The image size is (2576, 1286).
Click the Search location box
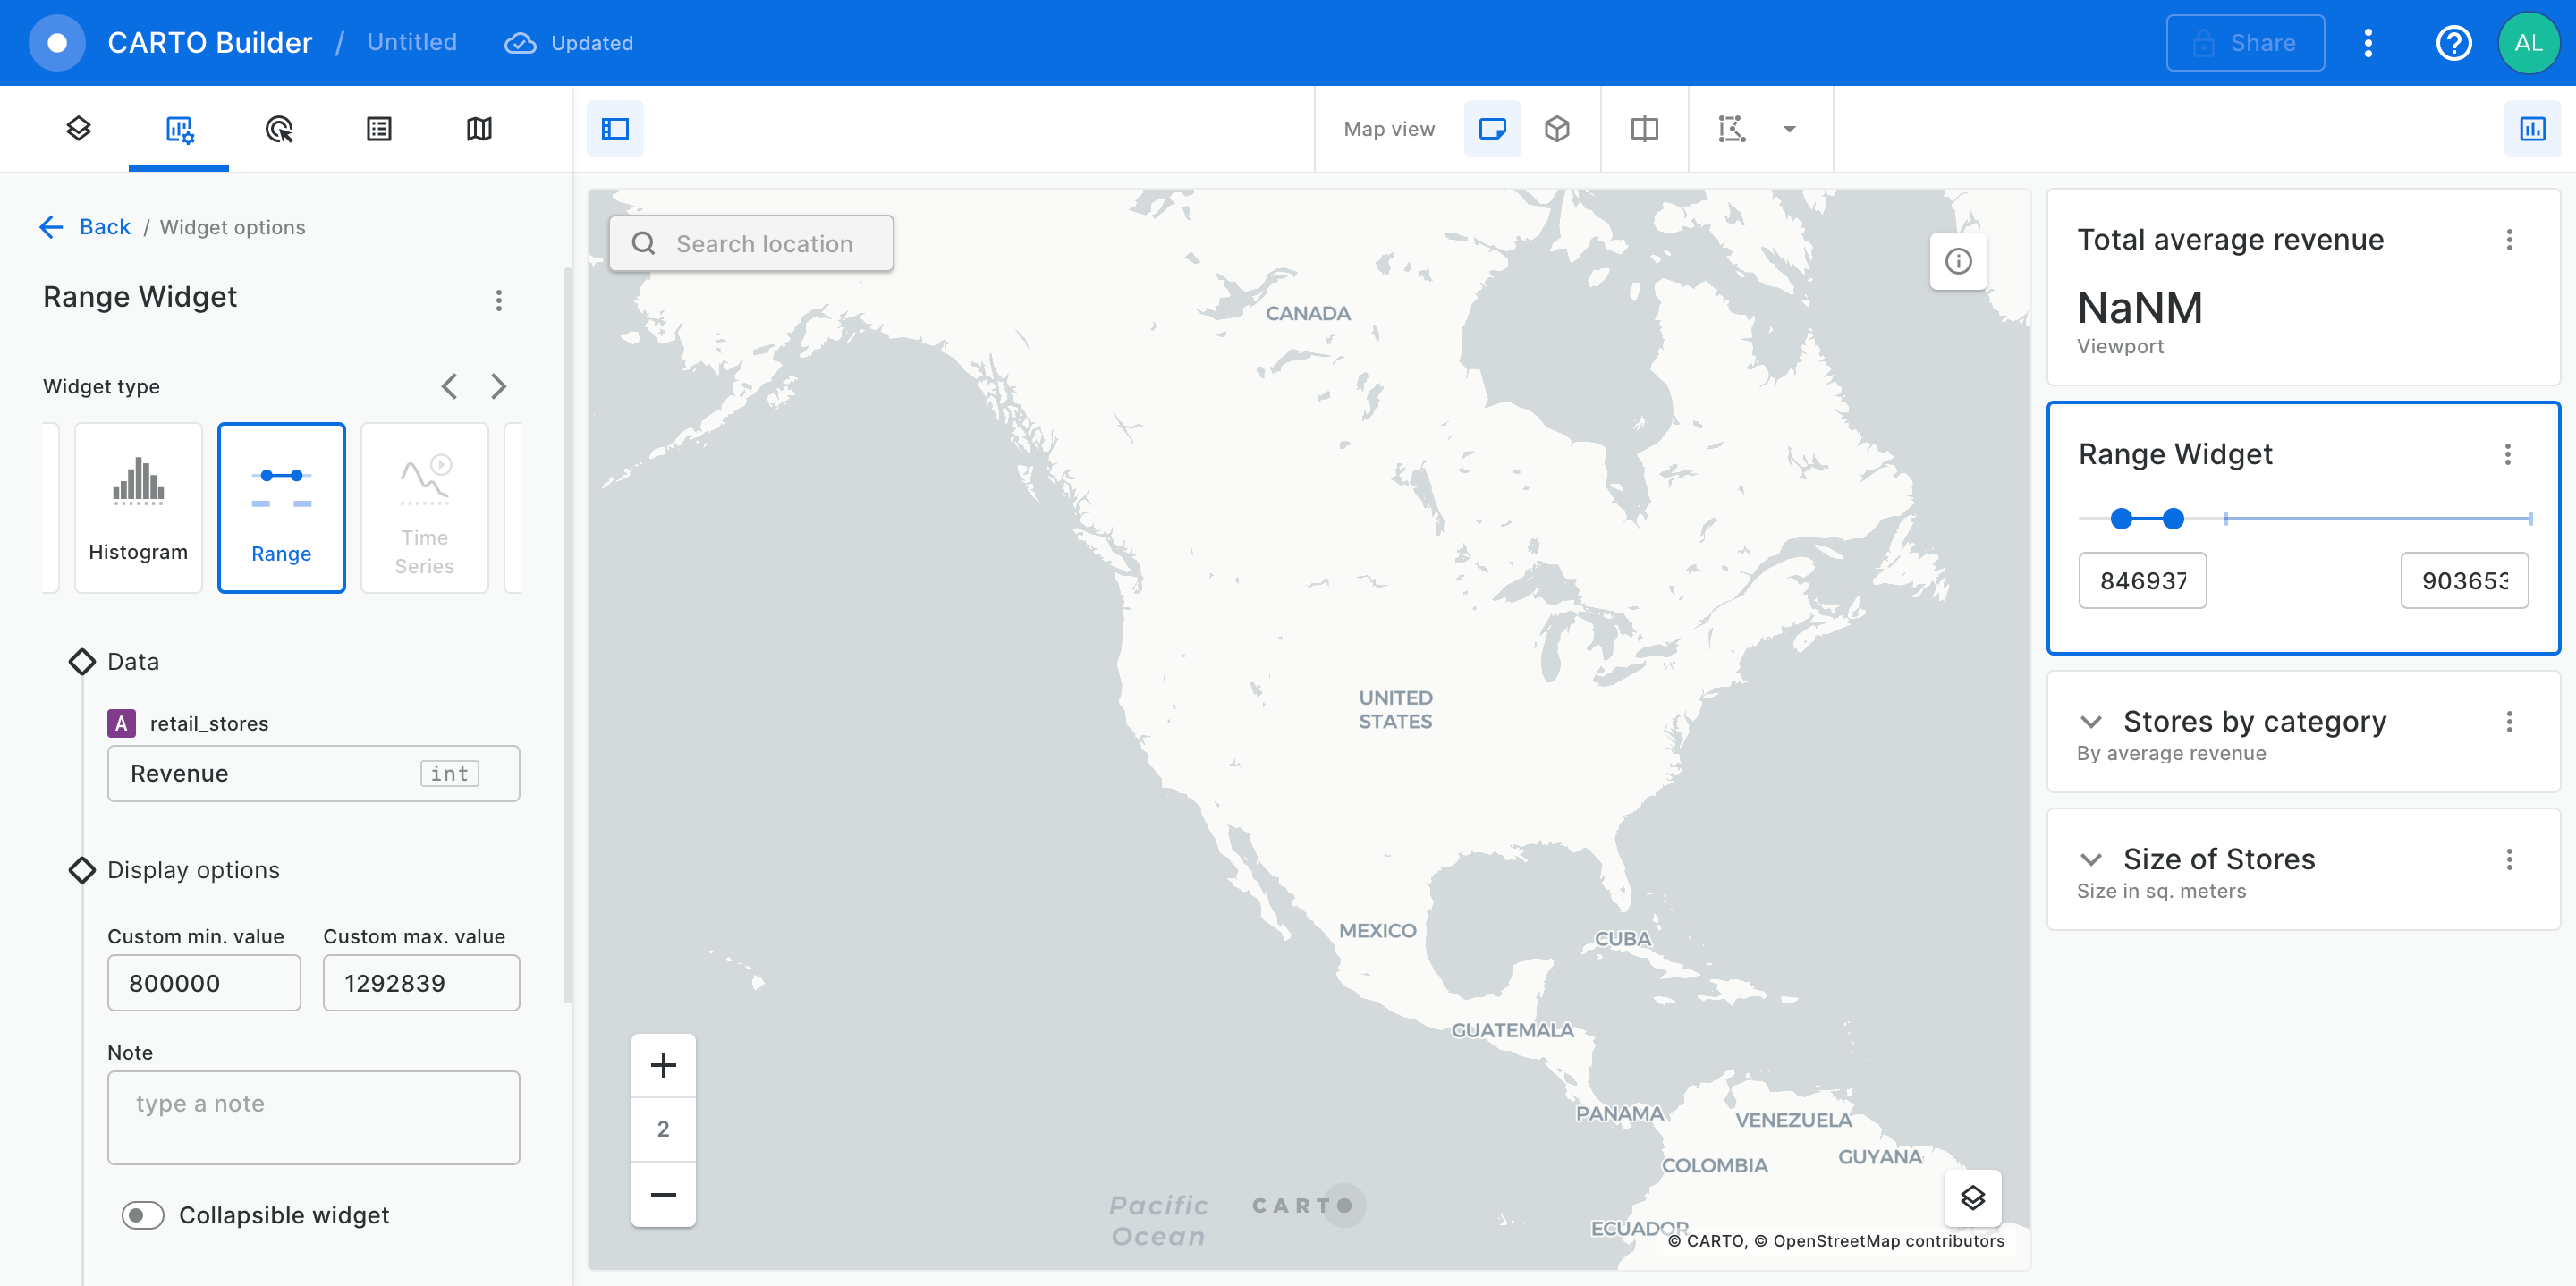point(751,243)
